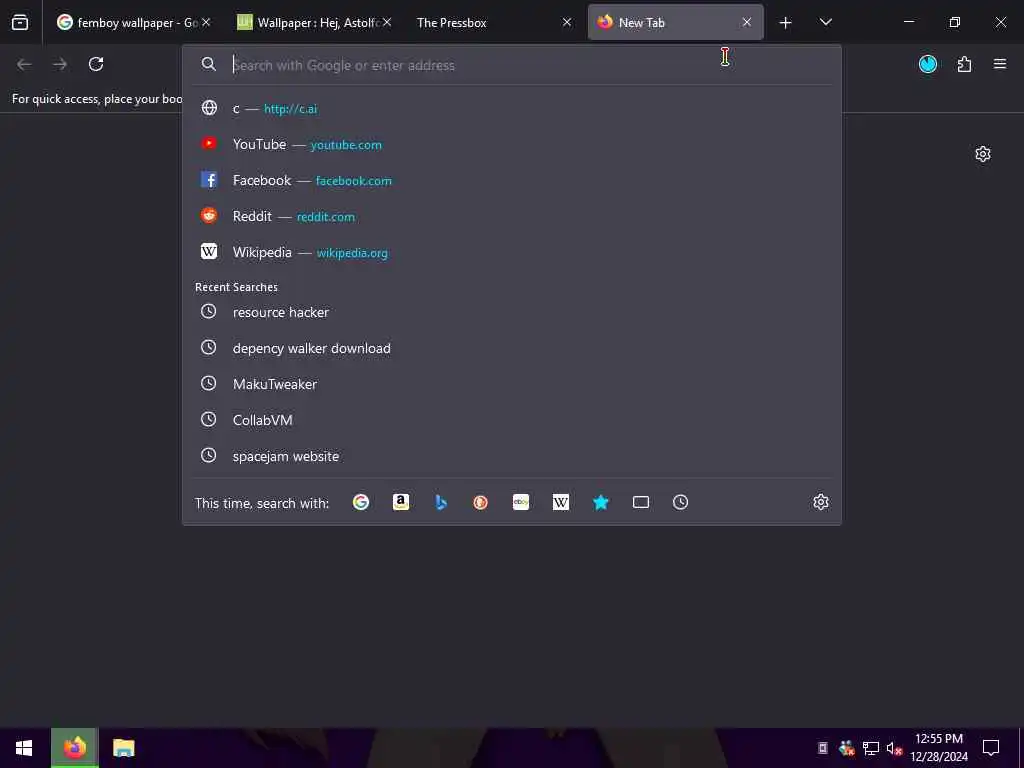
Task: Close the Wallpaper: Hej, Astolfo tab
Action: [387, 22]
